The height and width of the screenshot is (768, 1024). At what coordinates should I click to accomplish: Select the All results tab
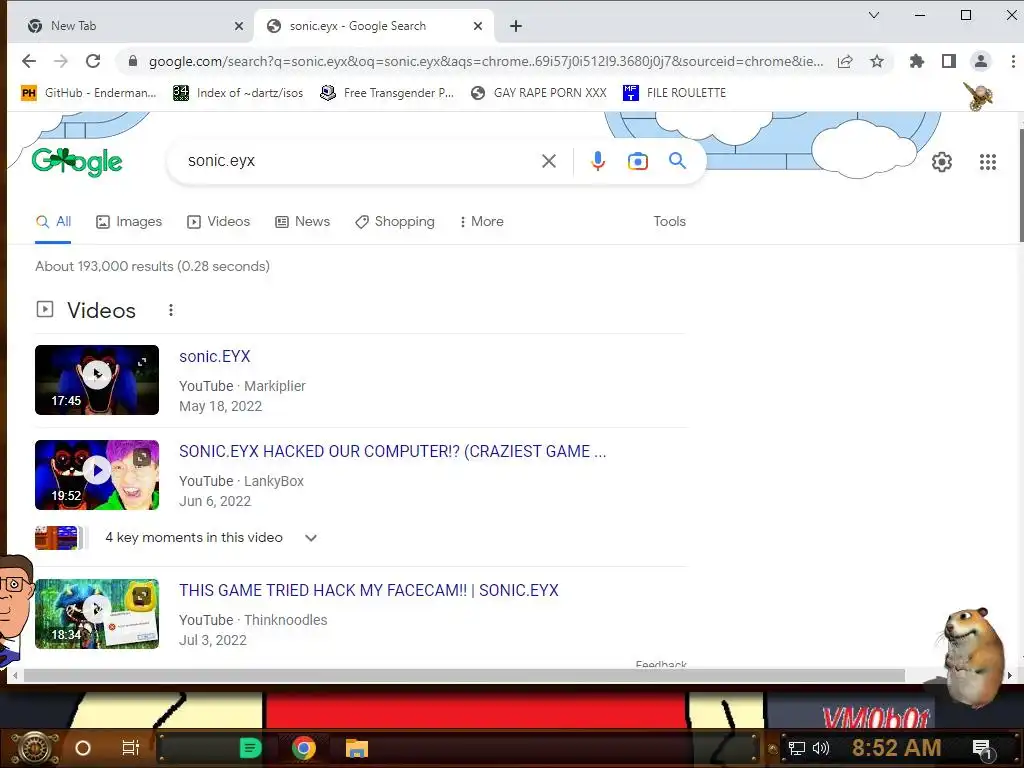click(54, 221)
